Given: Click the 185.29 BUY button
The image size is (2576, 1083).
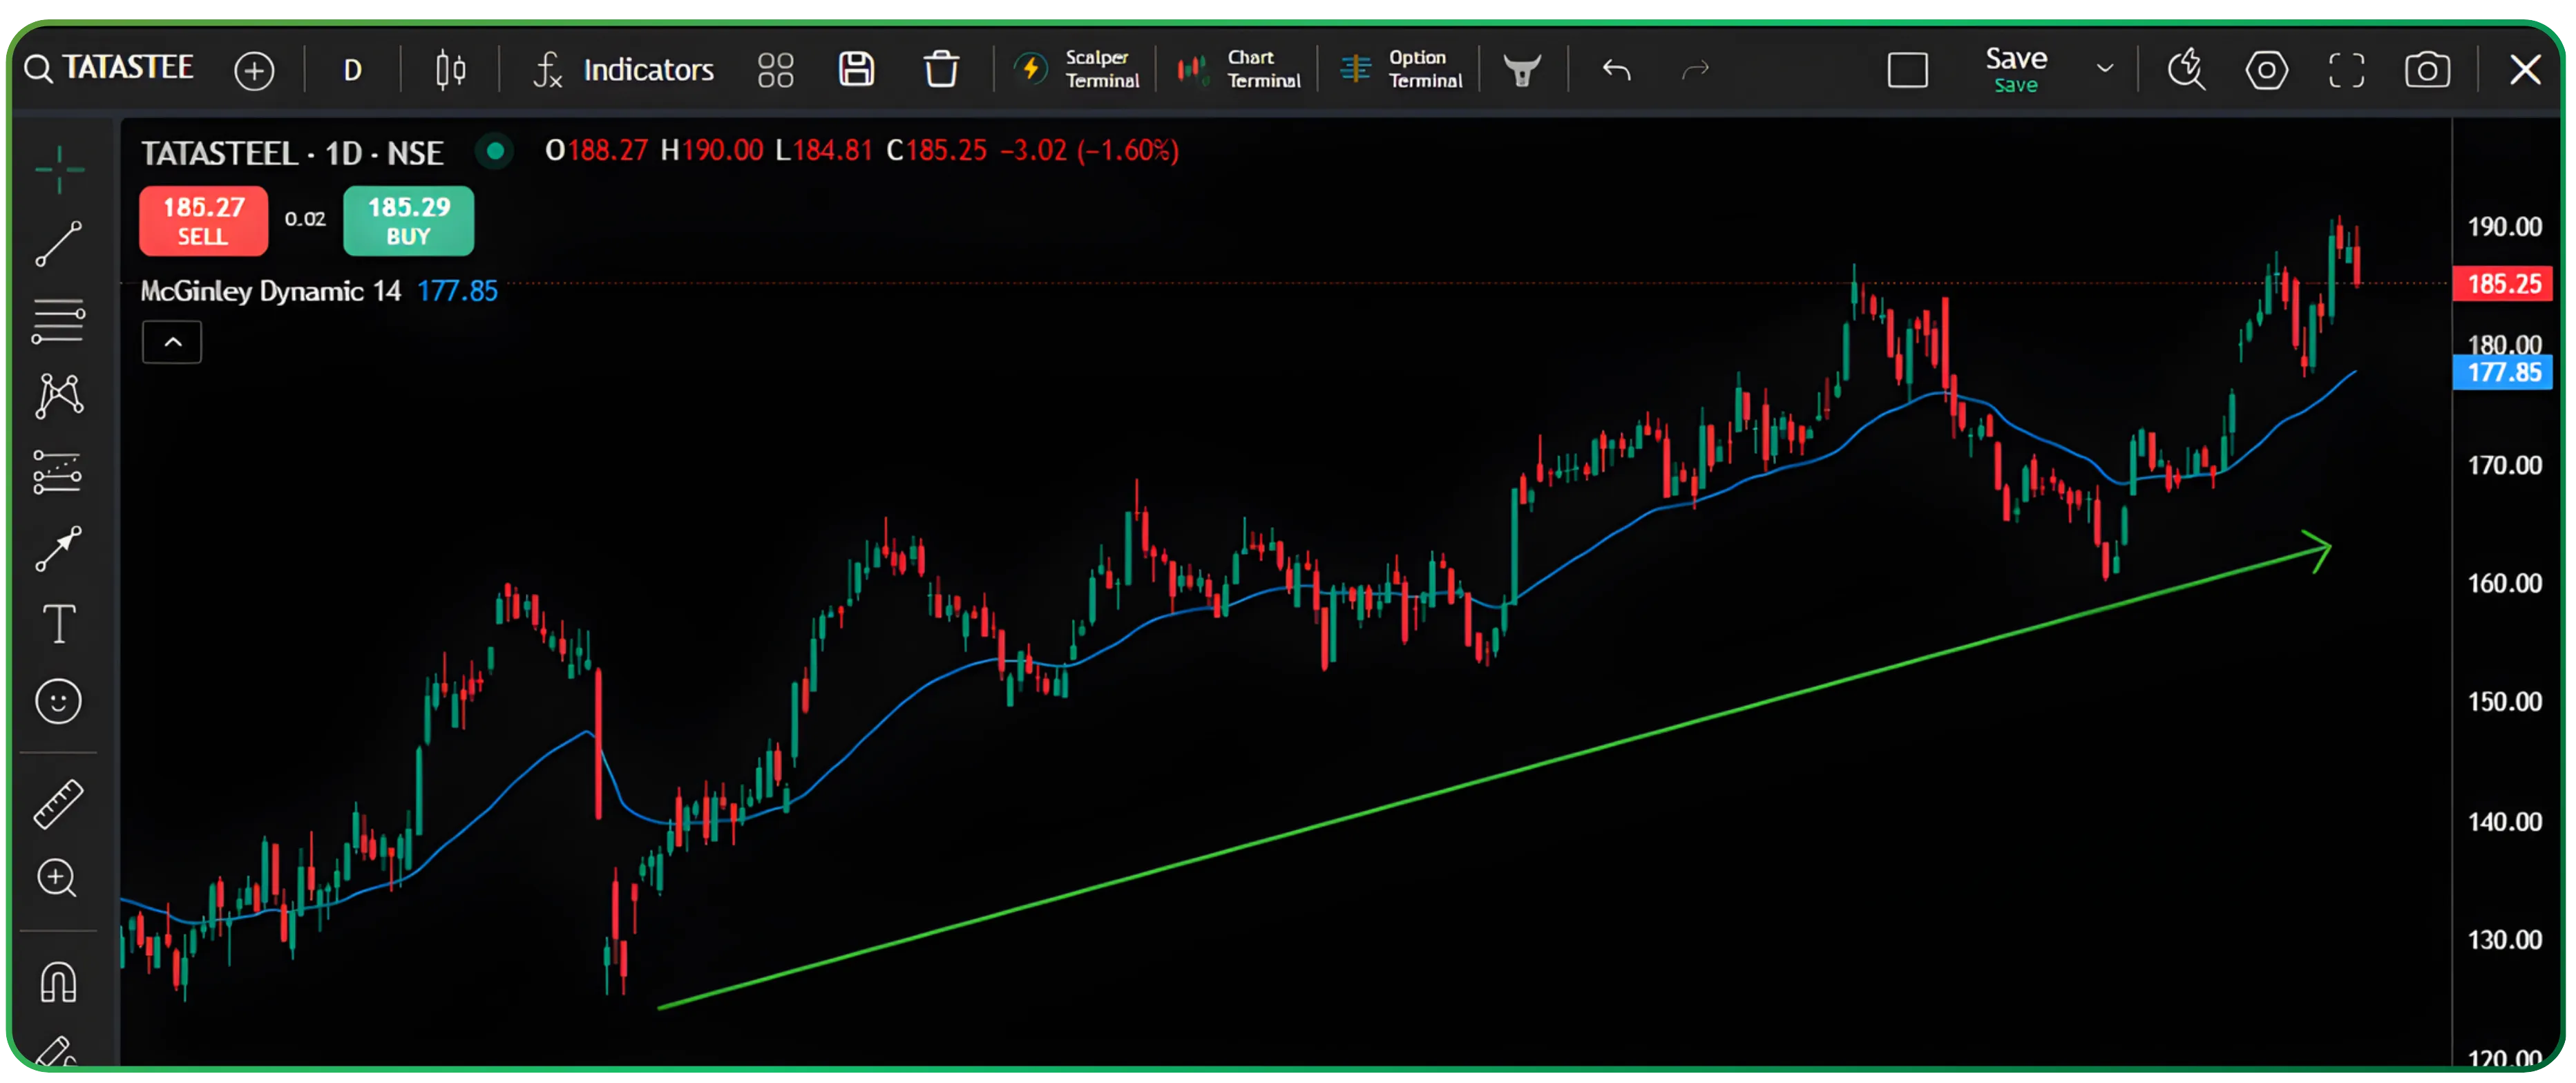Looking at the screenshot, I should coord(408,221).
